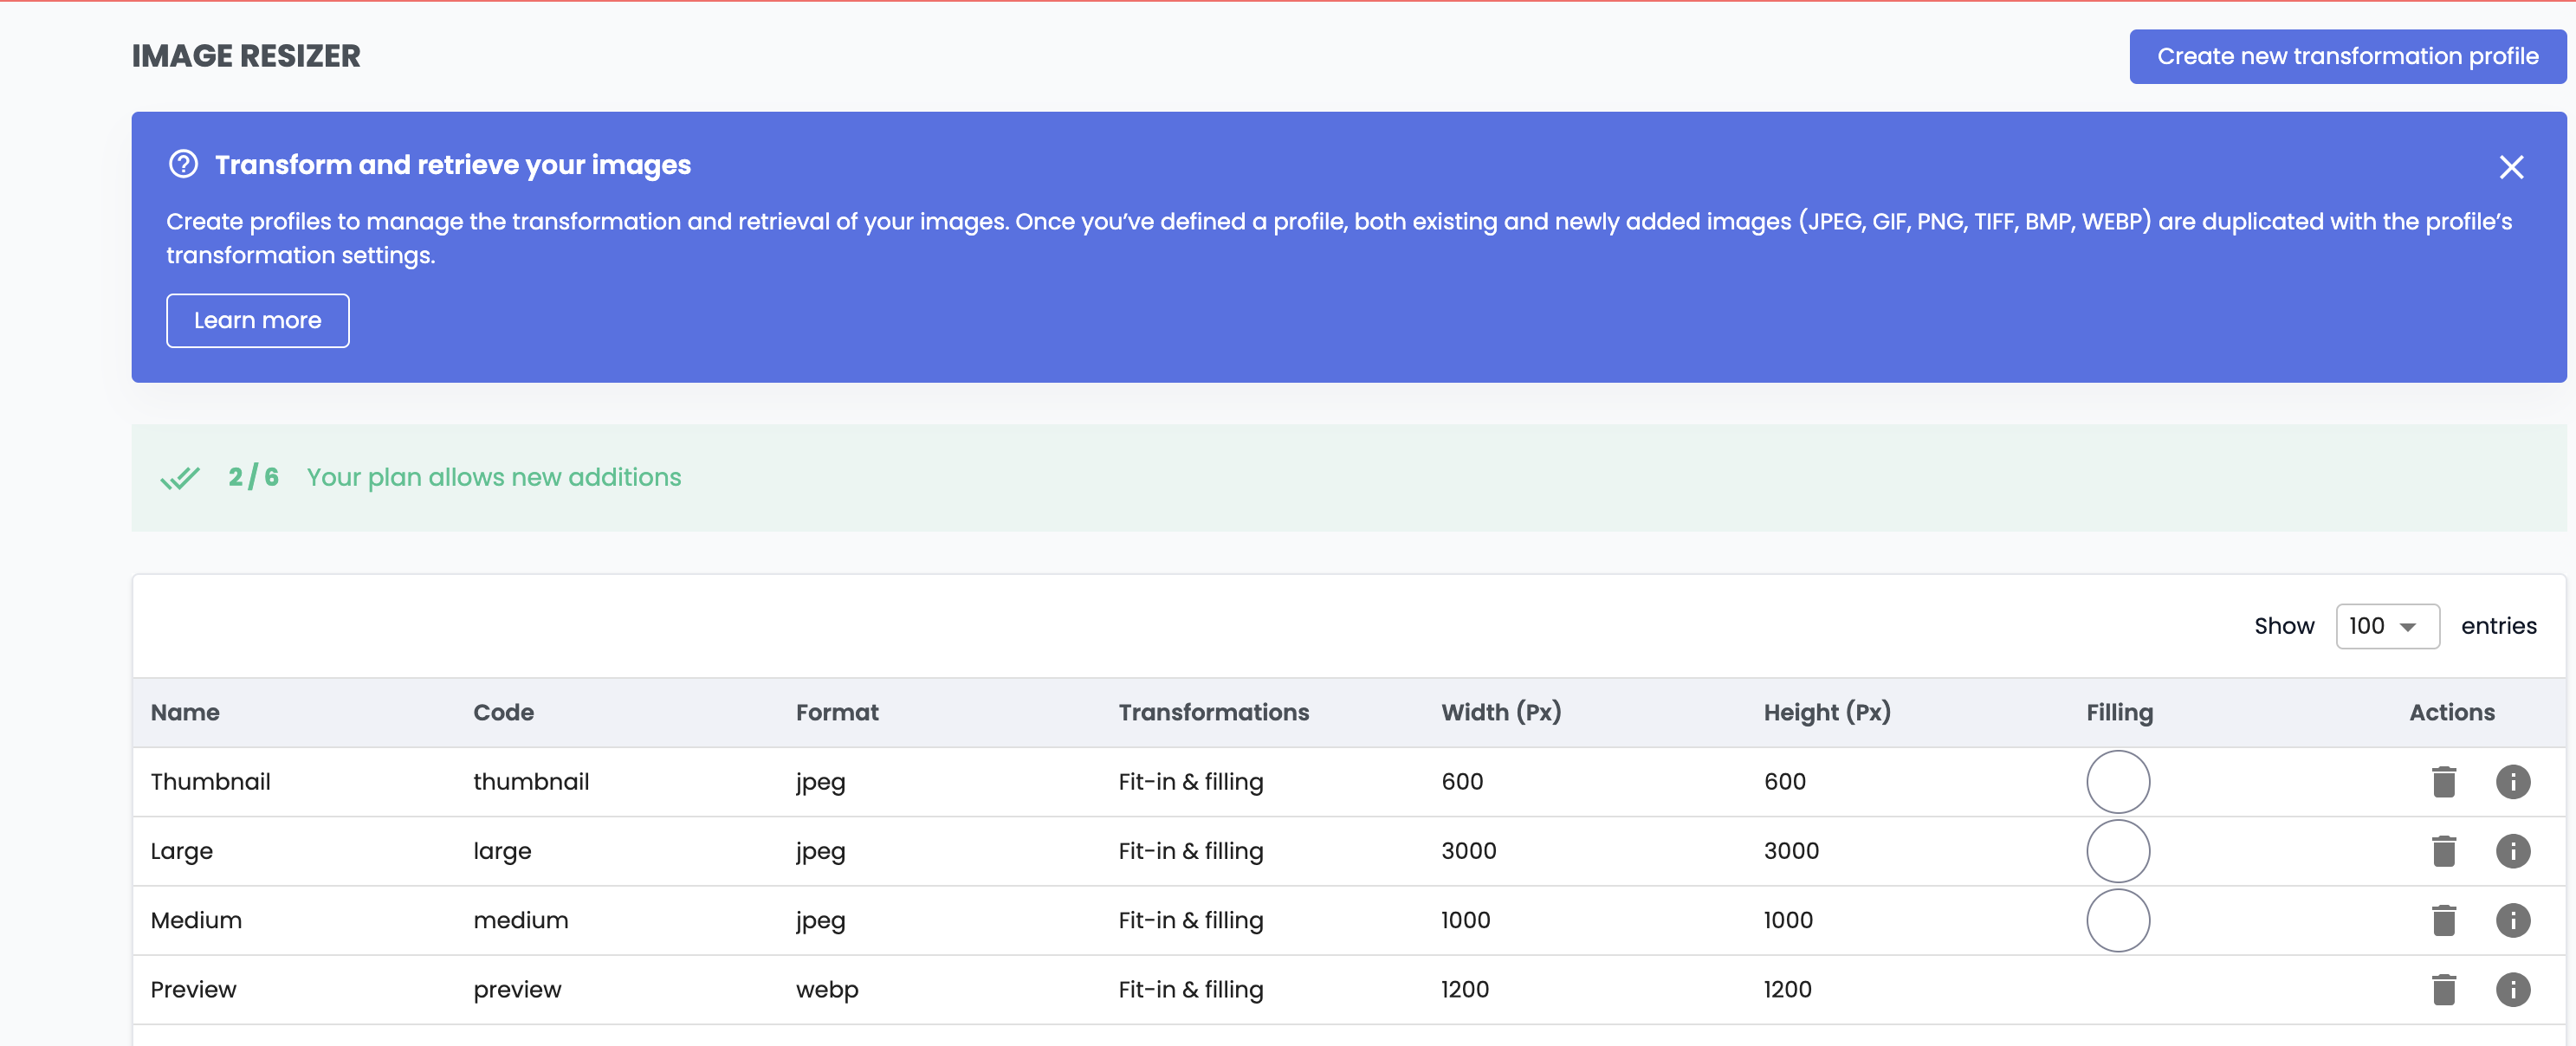Show info for the Thumbnail profile
This screenshot has height=1046, width=2576.
point(2513,781)
